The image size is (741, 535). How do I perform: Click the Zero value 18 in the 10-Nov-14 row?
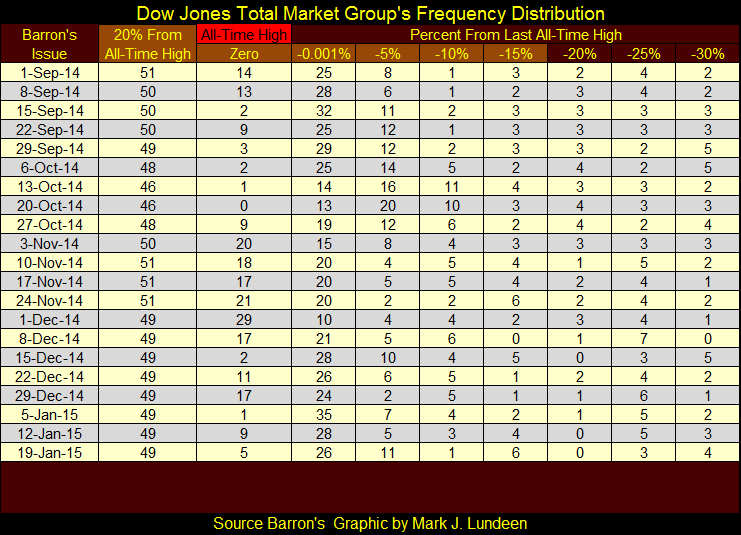(244, 263)
